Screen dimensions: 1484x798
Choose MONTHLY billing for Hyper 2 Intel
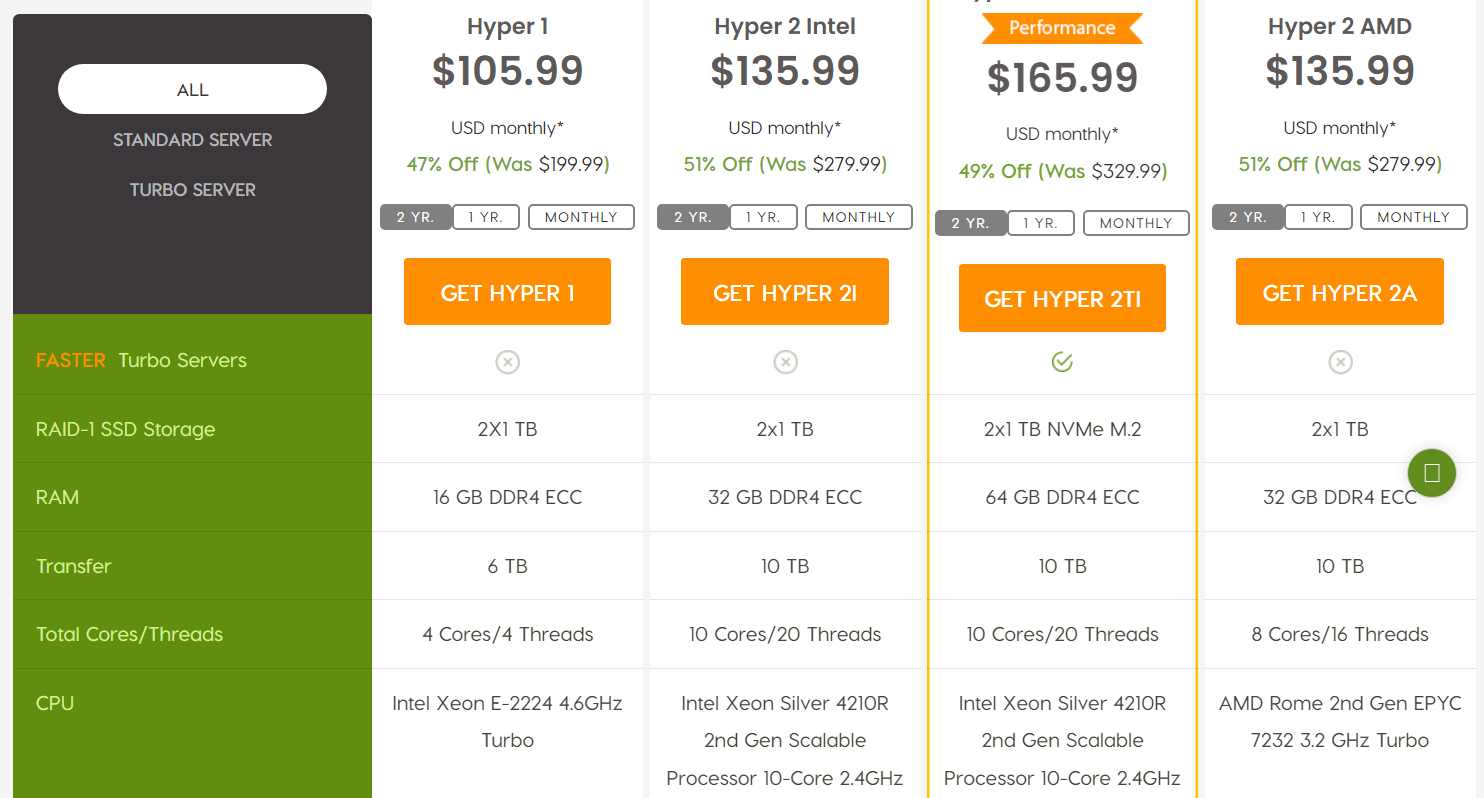pyautogui.click(x=858, y=217)
